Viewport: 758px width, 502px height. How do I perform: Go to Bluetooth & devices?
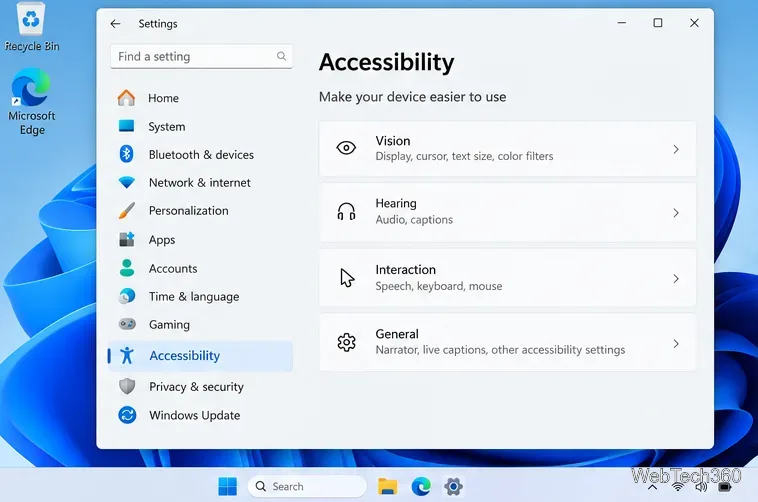tap(201, 154)
